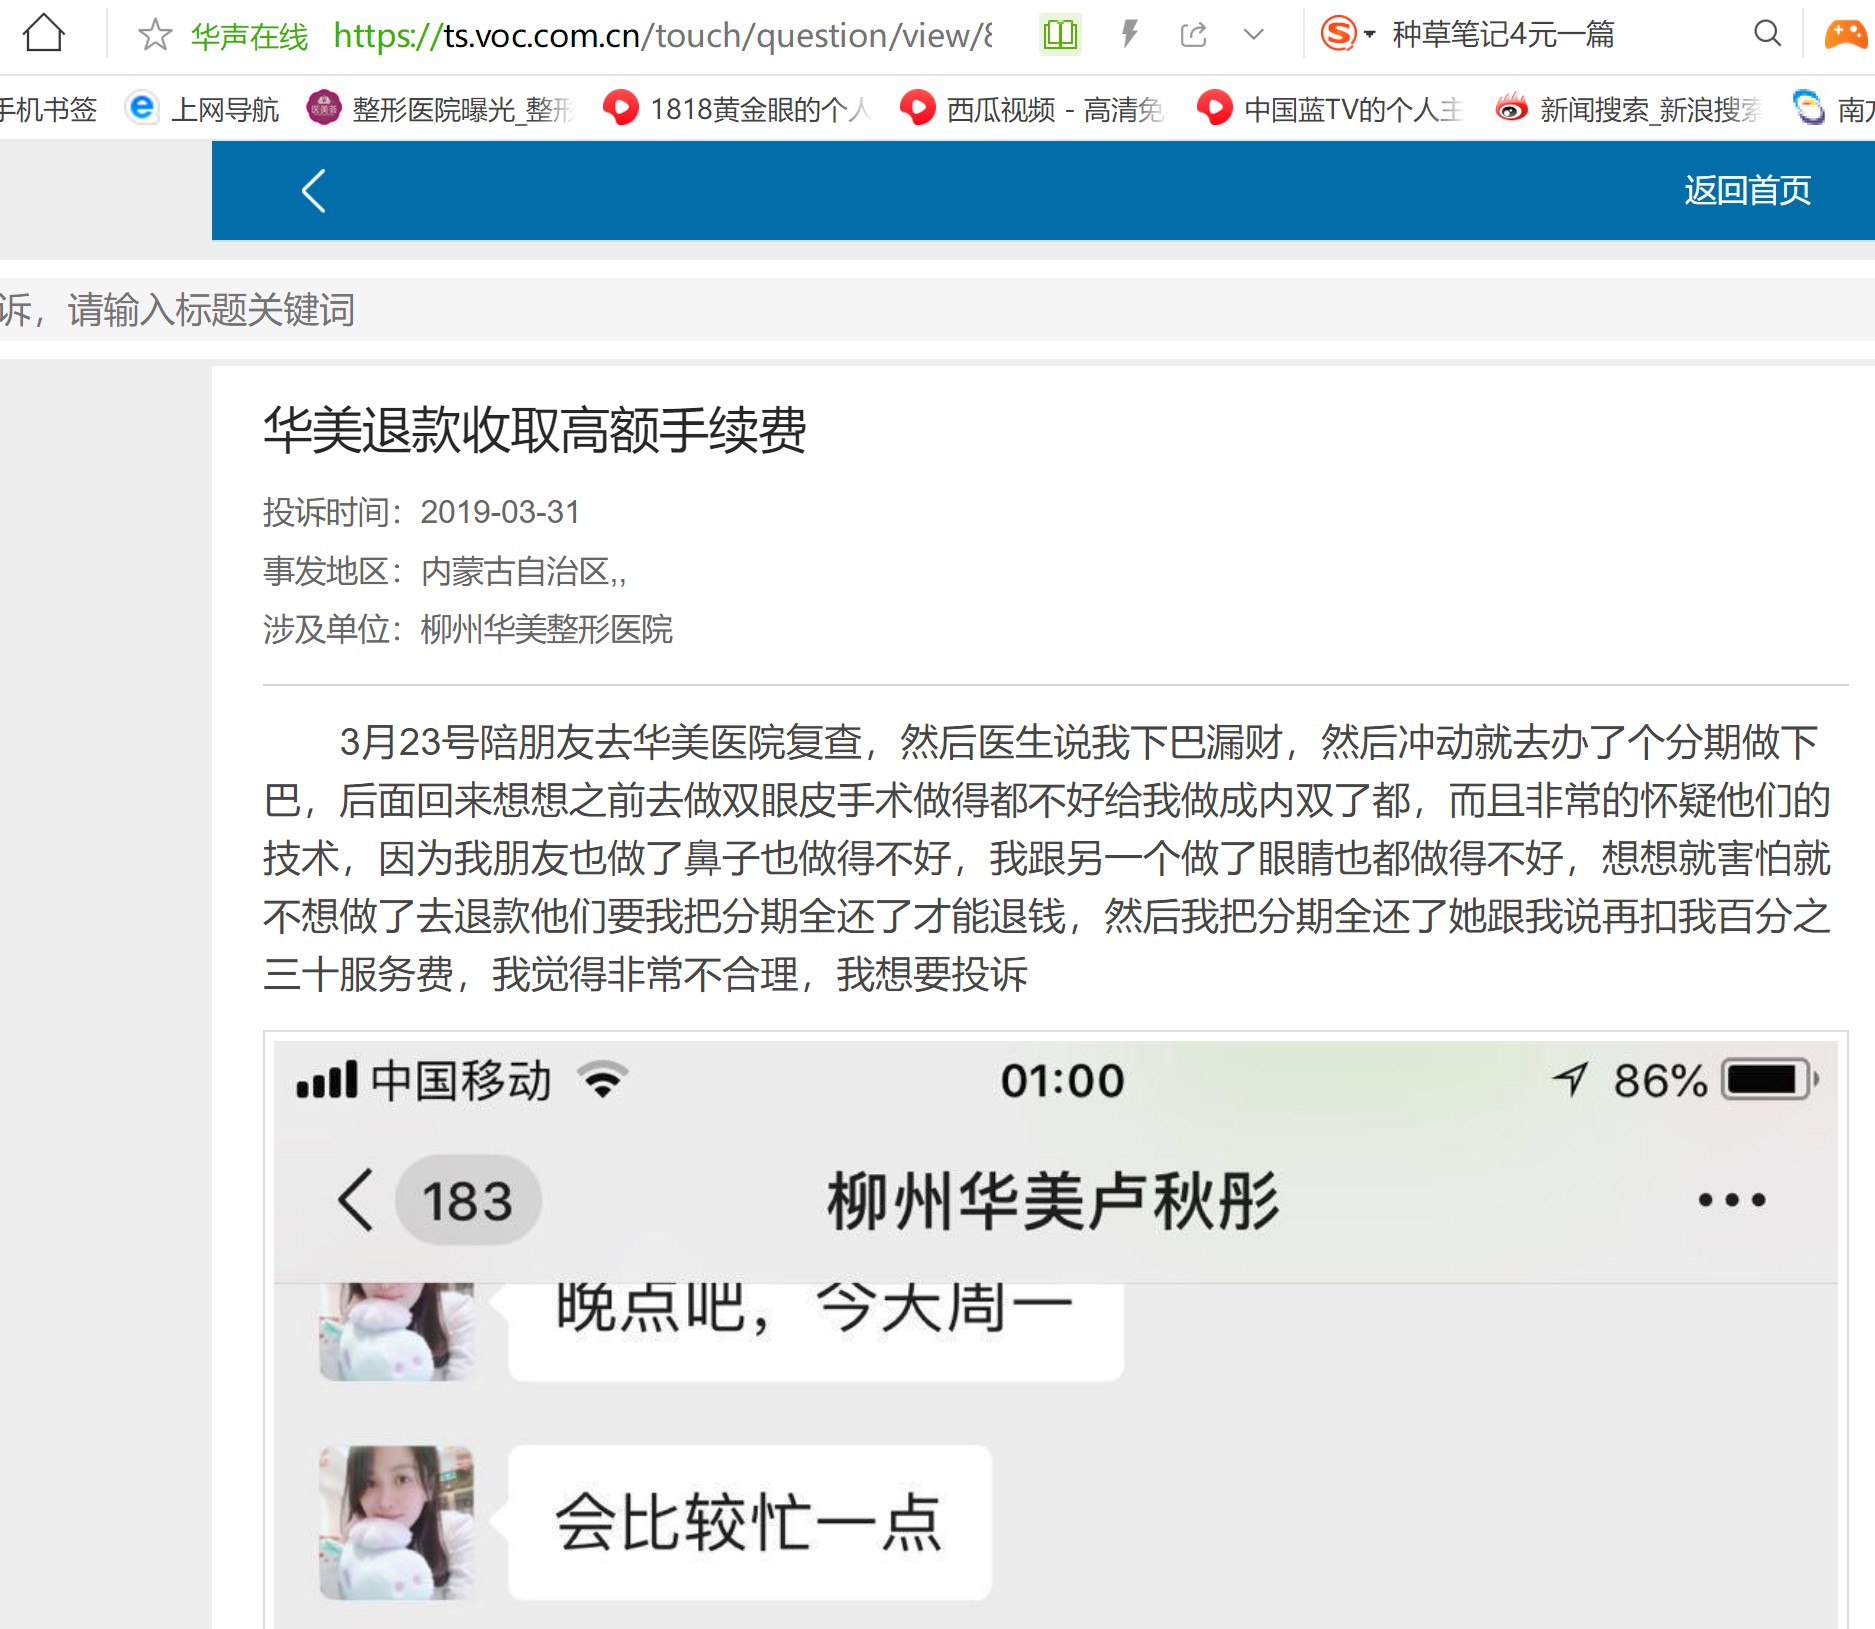Expand the address bar dropdown chevron
Image resolution: width=1875 pixels, height=1629 pixels.
(x=1253, y=35)
